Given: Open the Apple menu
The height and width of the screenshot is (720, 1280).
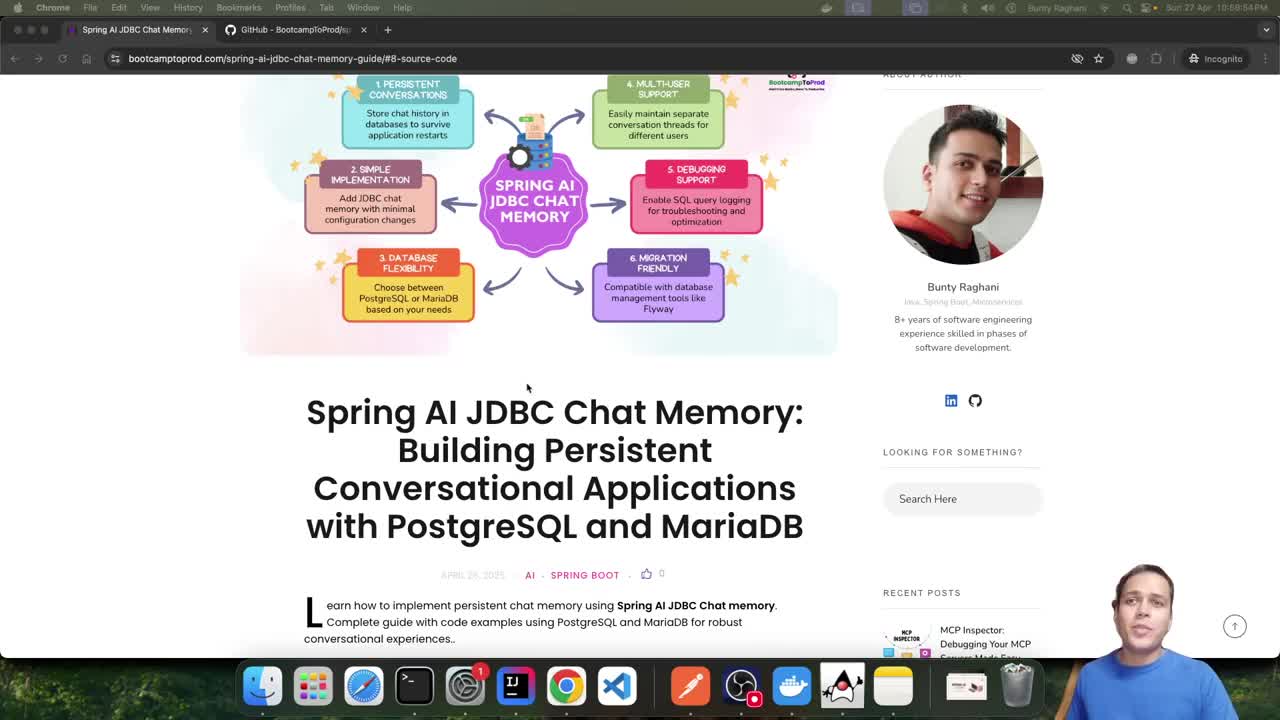Looking at the screenshot, I should [x=18, y=8].
